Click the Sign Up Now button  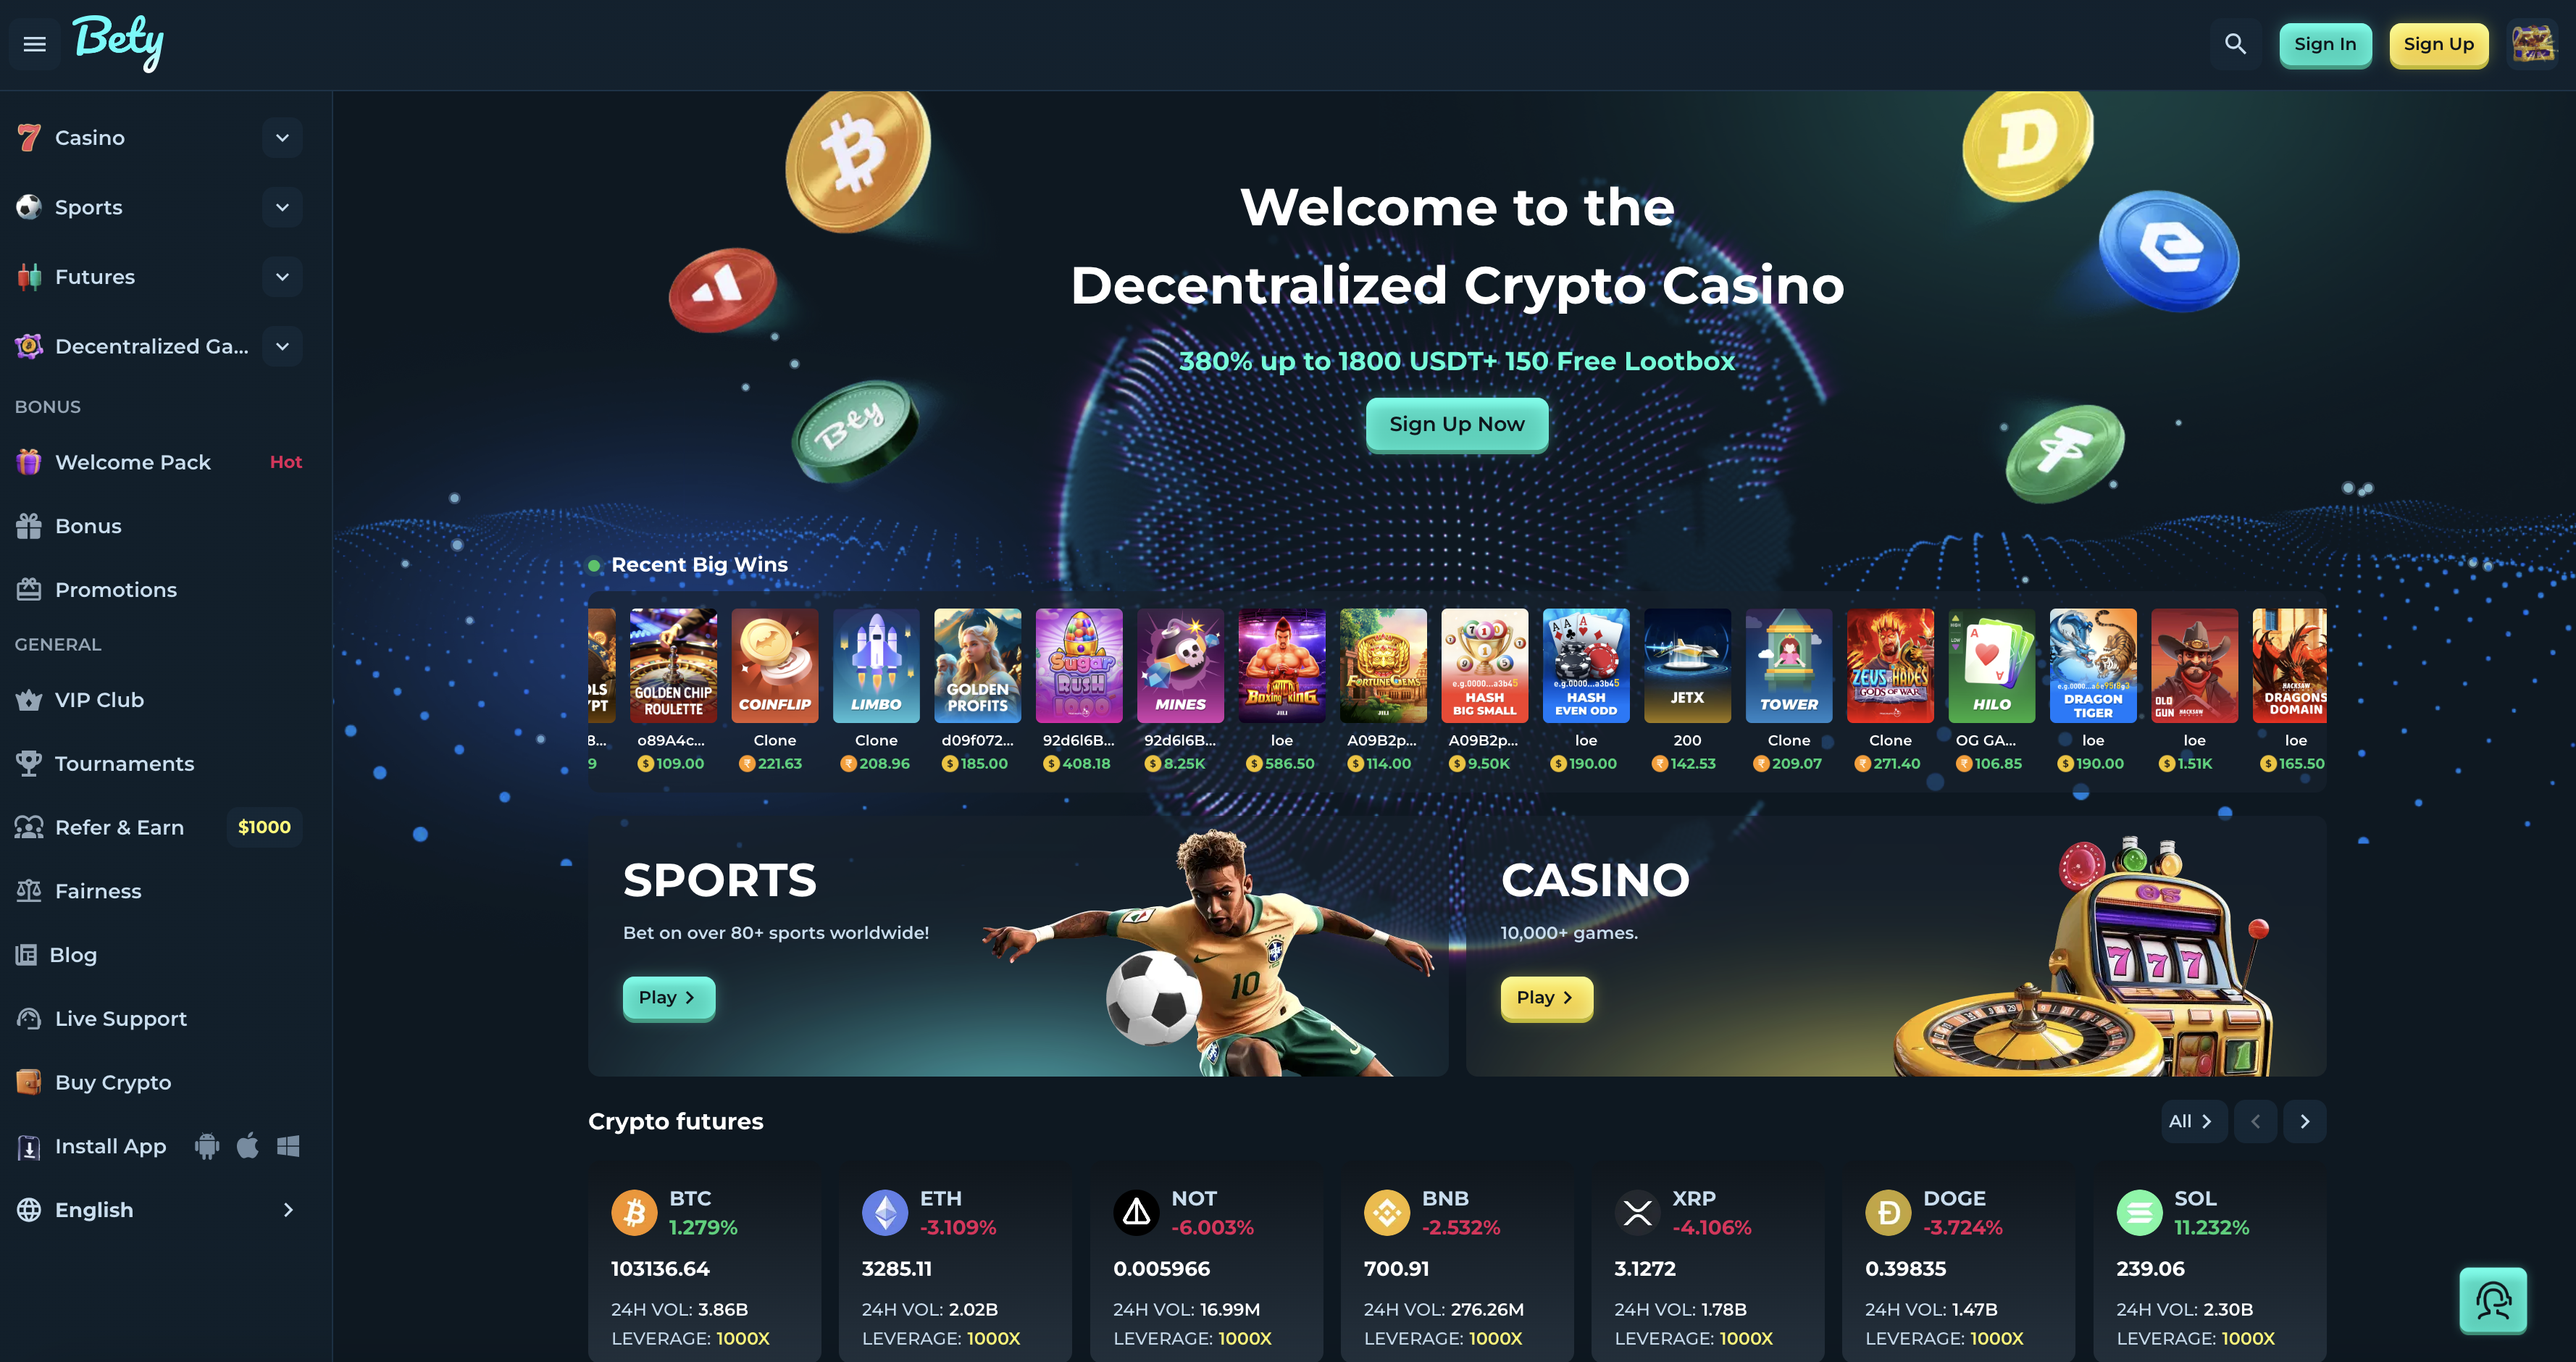coord(1457,424)
